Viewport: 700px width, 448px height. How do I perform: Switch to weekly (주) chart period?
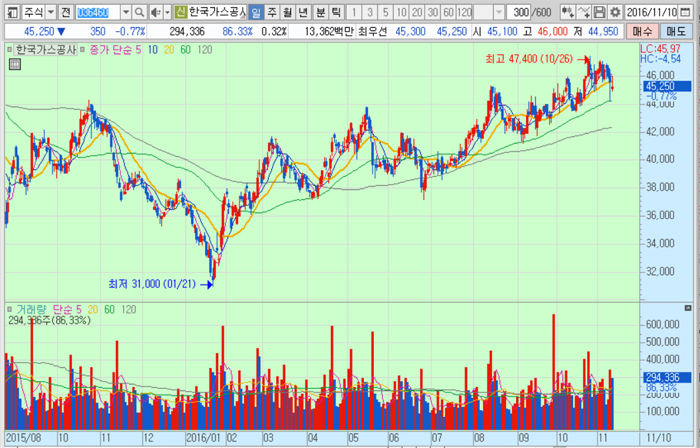point(272,12)
